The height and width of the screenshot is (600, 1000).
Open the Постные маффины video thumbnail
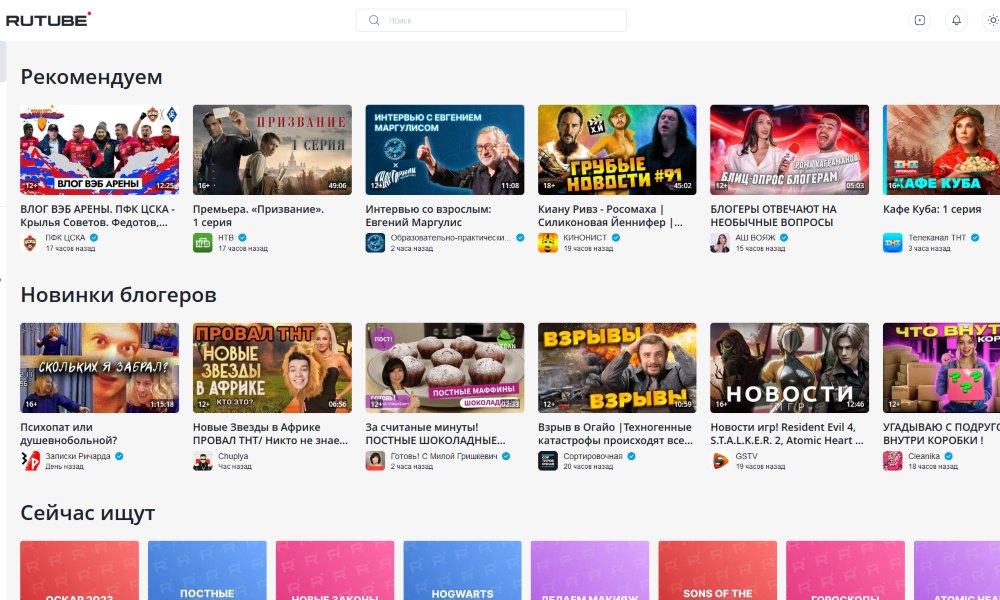(x=444, y=367)
